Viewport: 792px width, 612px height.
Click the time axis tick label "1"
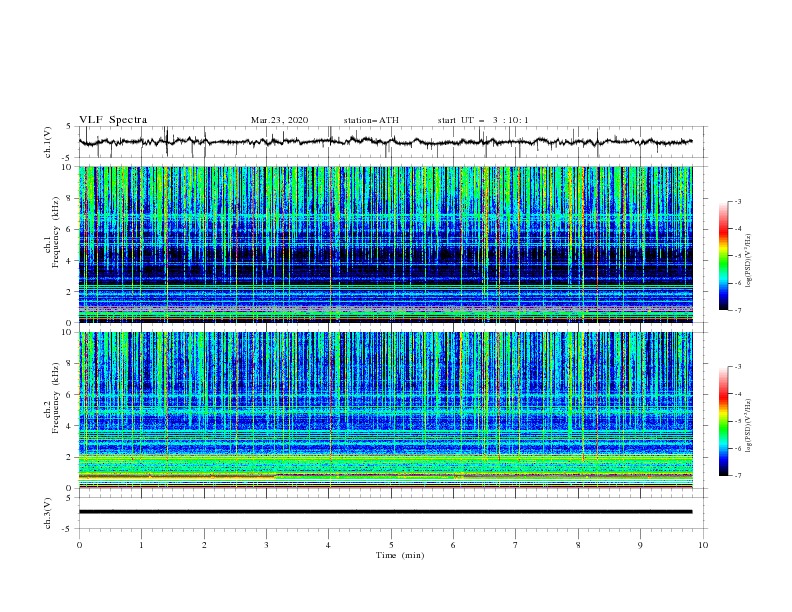point(141,545)
